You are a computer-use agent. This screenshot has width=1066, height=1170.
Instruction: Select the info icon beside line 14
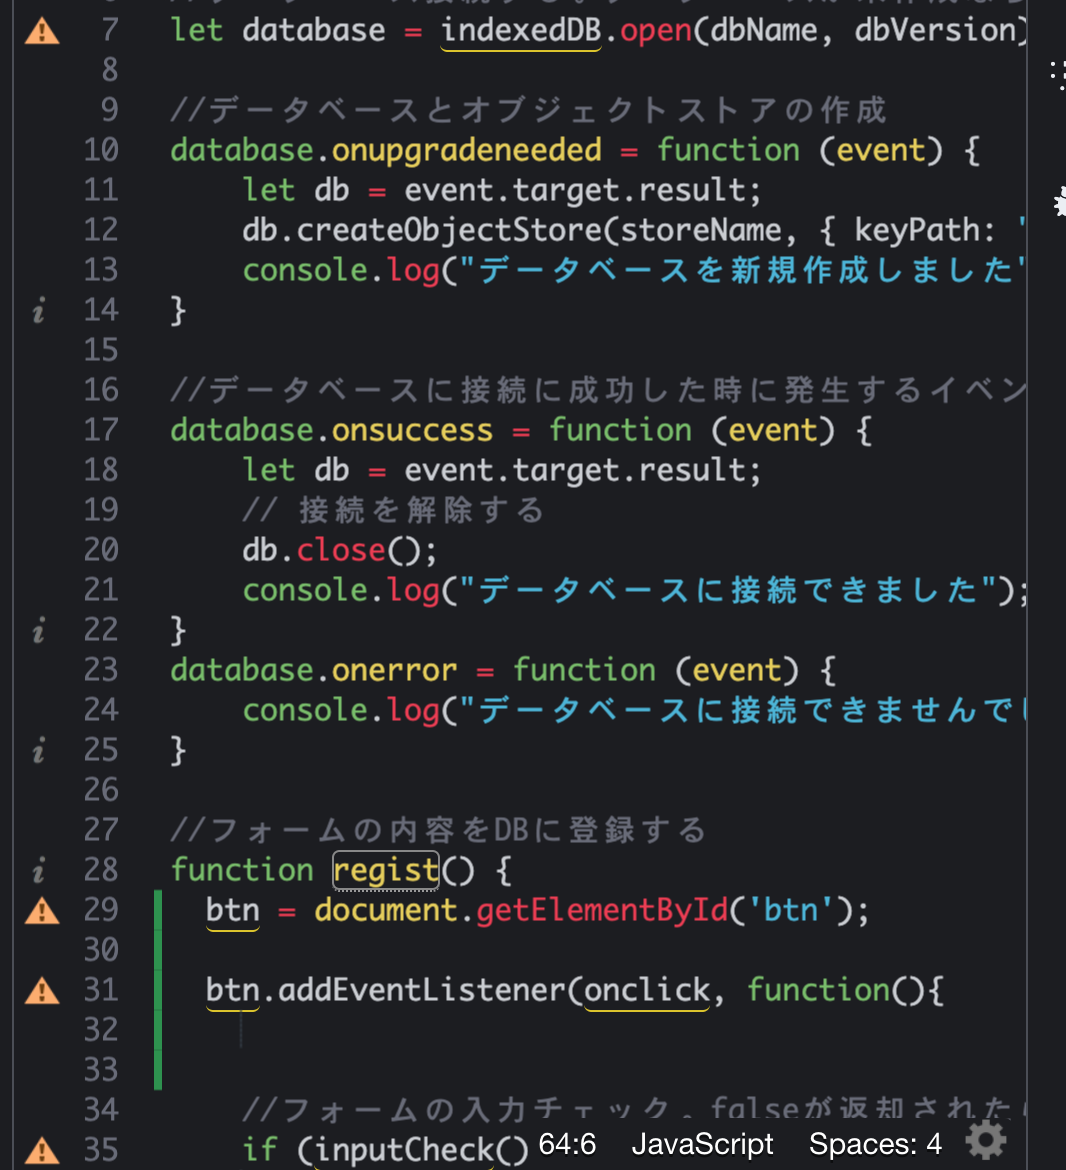(x=37, y=310)
